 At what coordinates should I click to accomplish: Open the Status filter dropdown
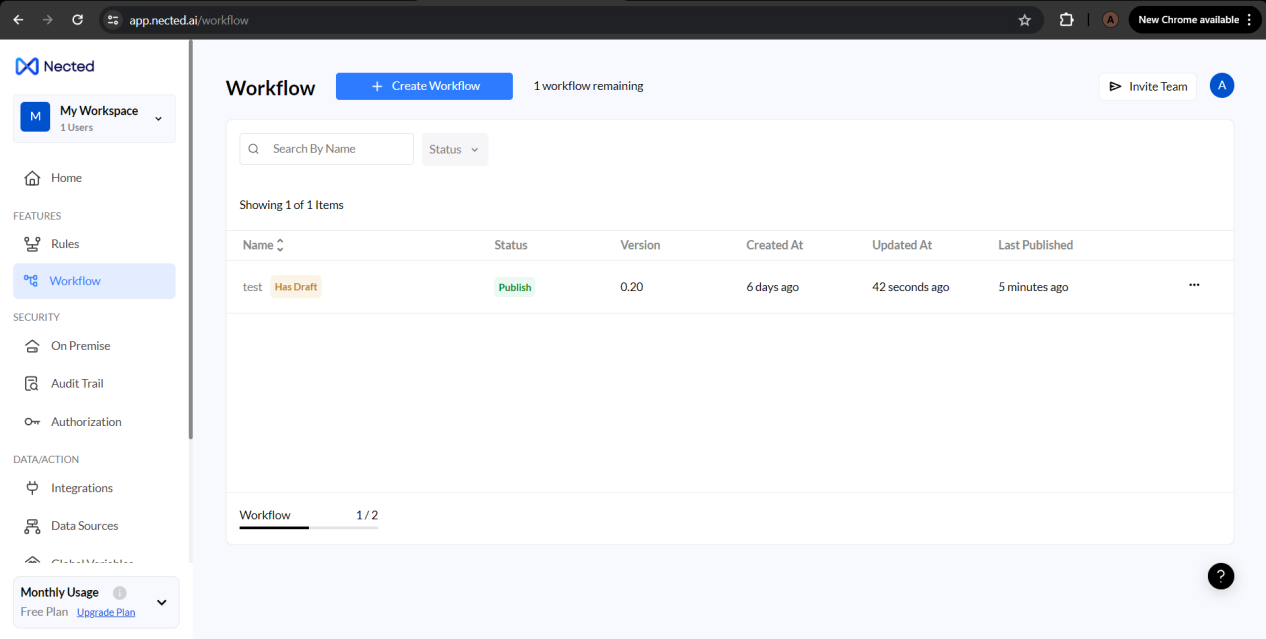pos(455,149)
